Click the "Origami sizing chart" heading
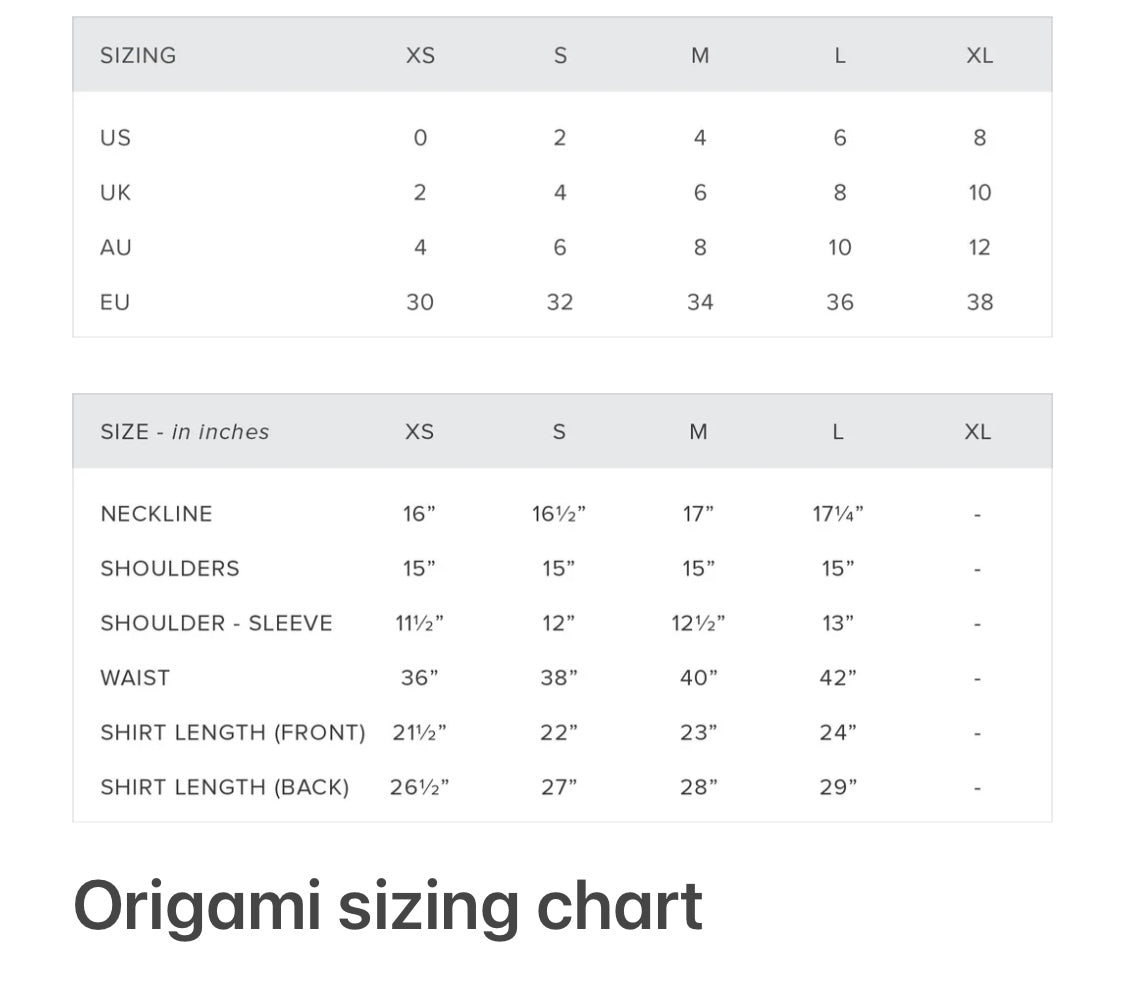 point(388,906)
